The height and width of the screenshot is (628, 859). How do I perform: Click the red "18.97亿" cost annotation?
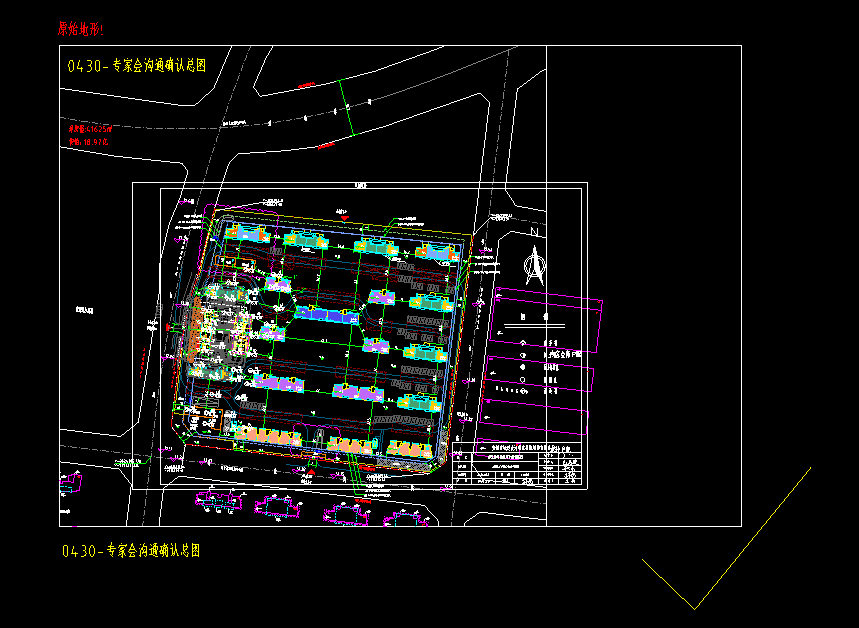click(88, 143)
